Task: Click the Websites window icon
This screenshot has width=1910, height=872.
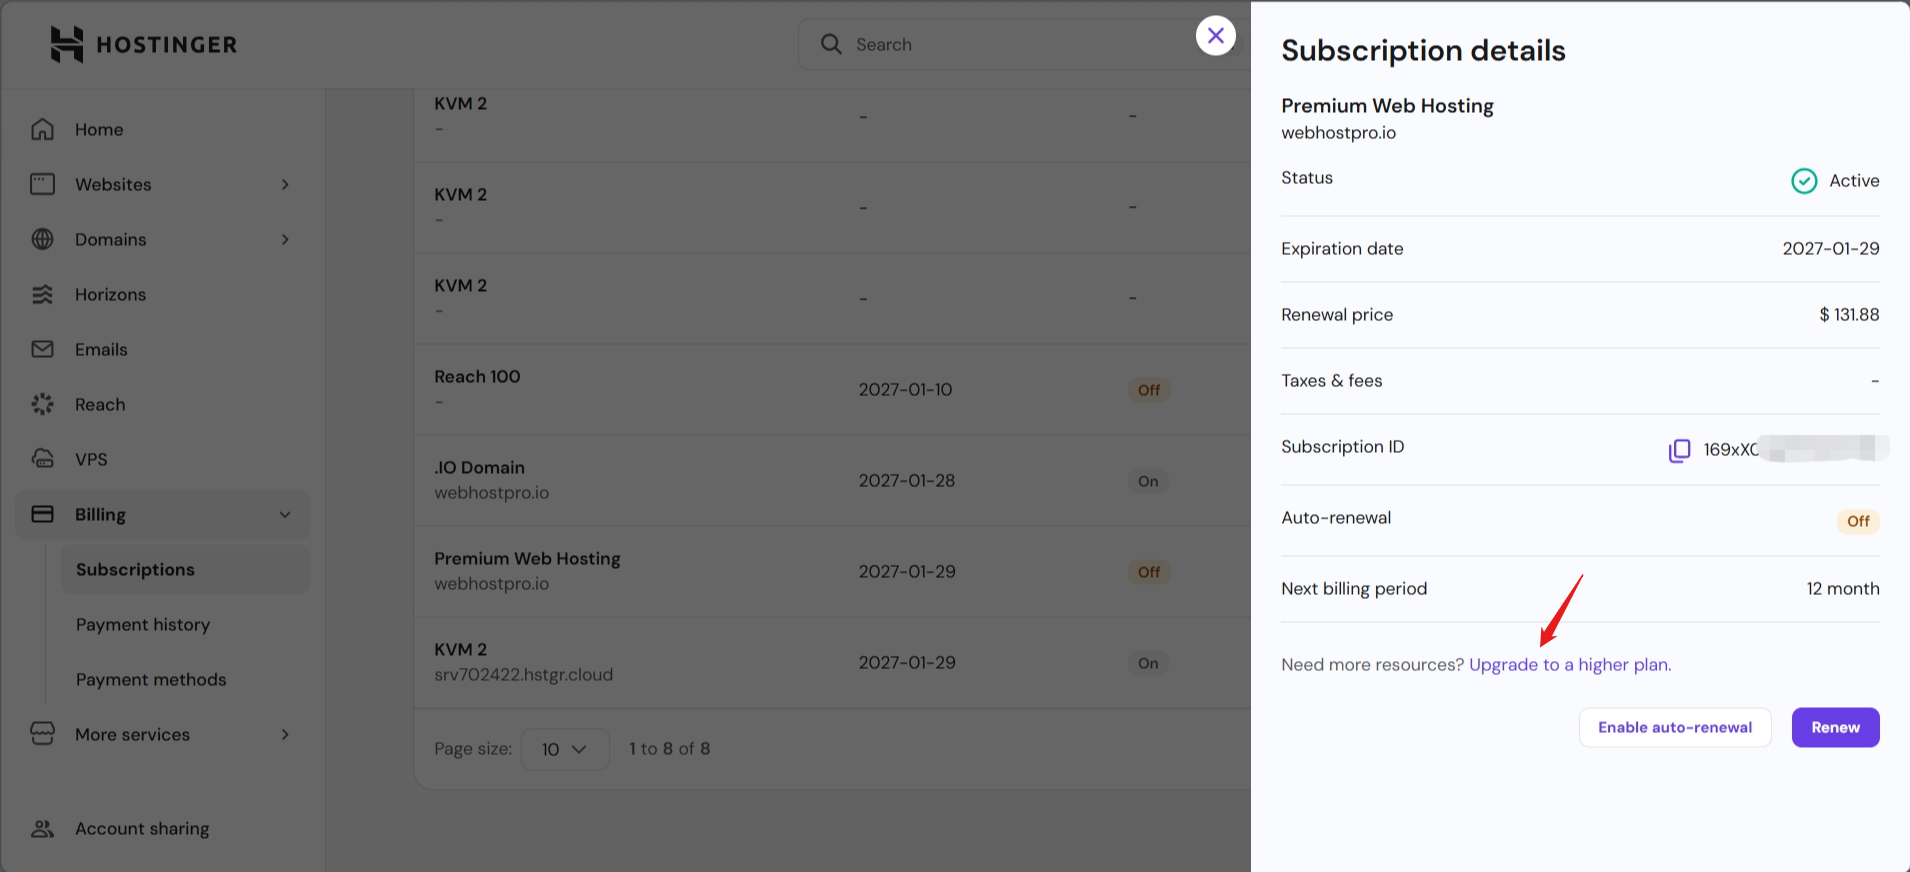Action: pyautogui.click(x=42, y=184)
